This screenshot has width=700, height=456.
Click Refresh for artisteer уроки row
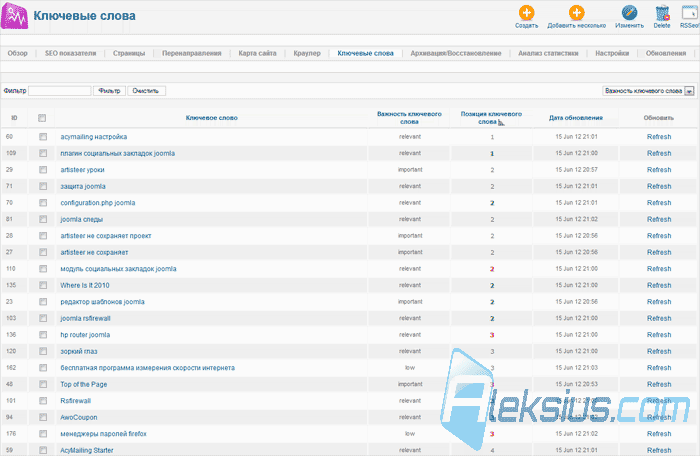pyautogui.click(x=659, y=170)
